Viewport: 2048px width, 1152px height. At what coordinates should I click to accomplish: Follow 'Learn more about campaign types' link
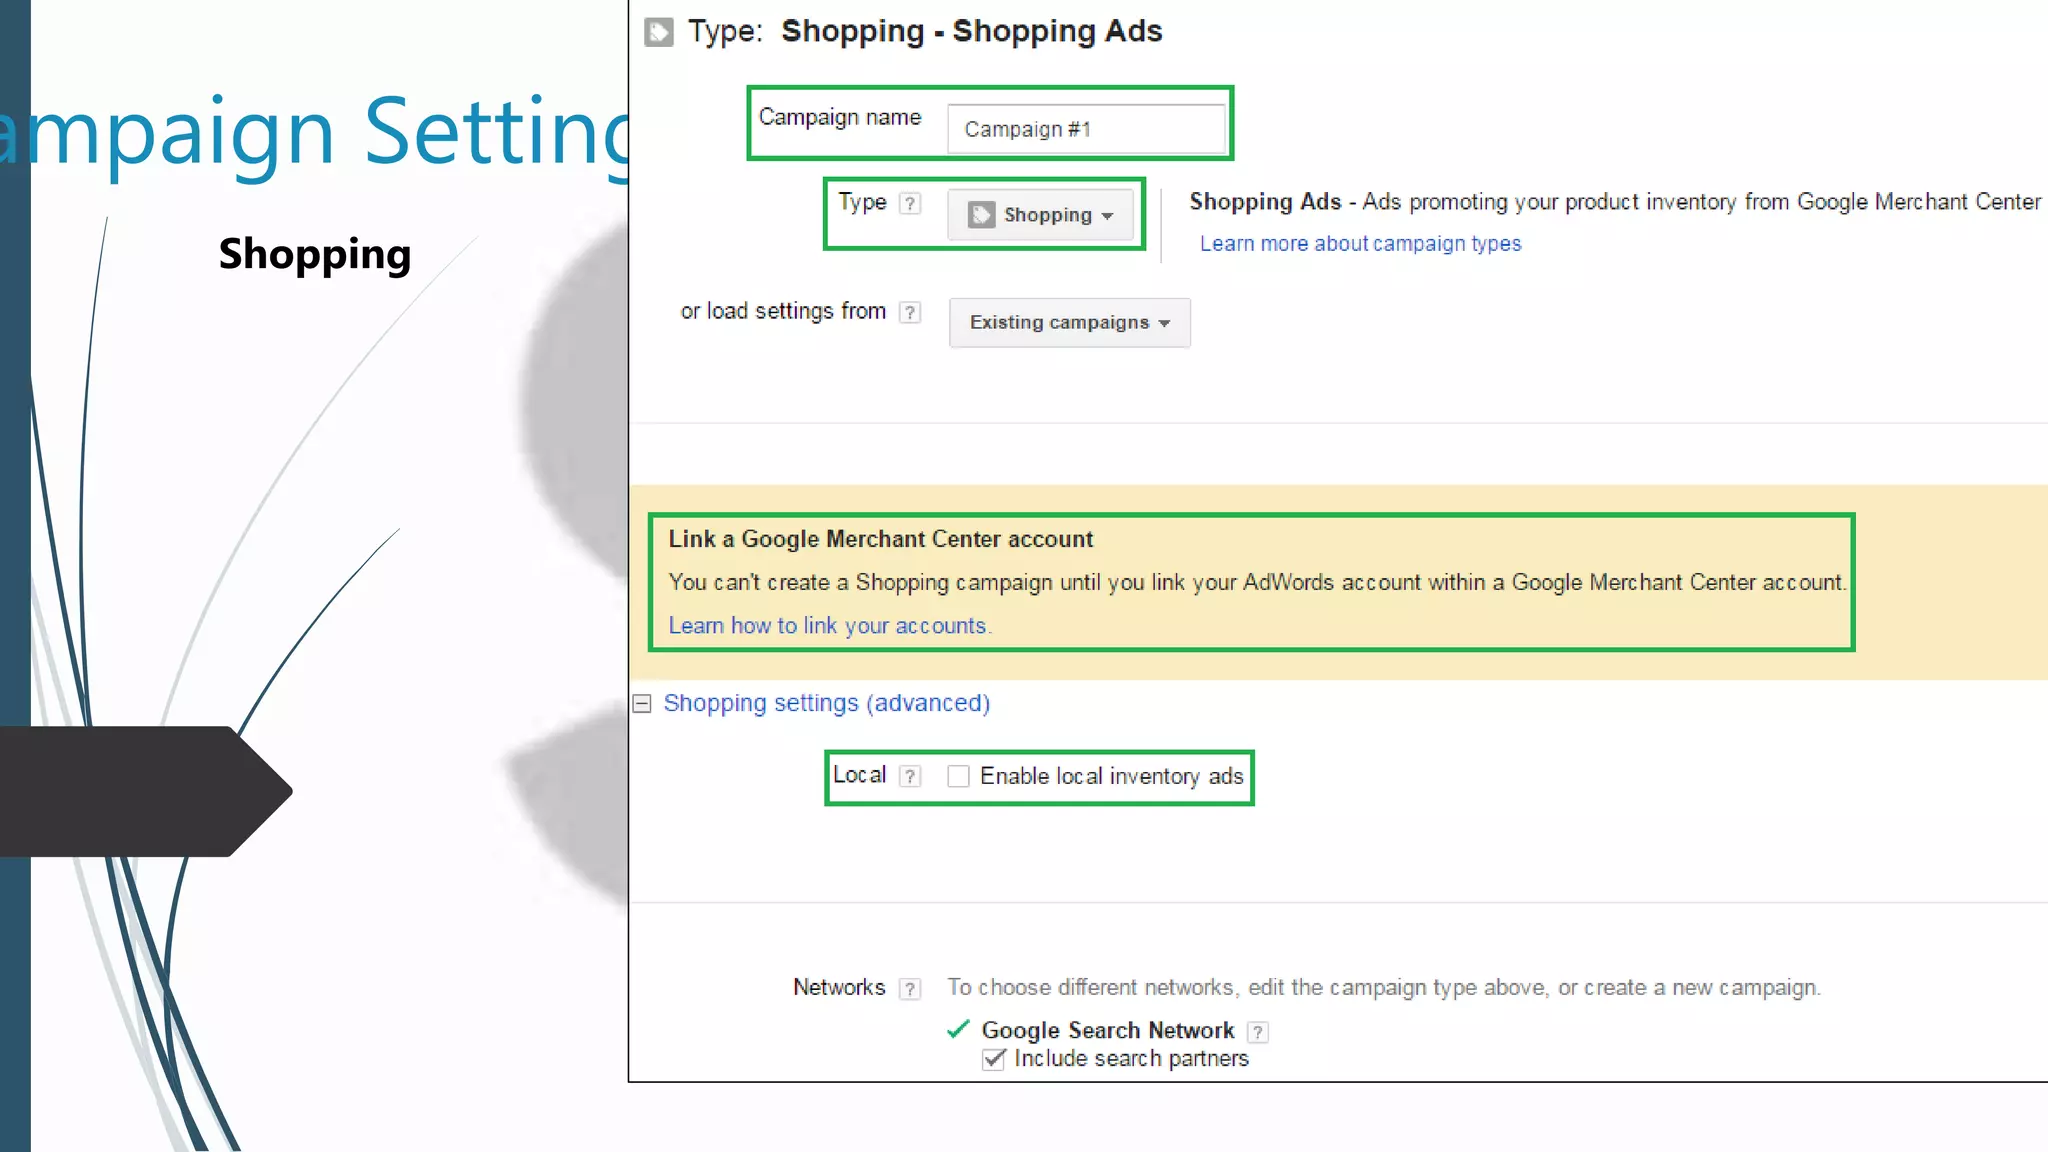point(1360,244)
